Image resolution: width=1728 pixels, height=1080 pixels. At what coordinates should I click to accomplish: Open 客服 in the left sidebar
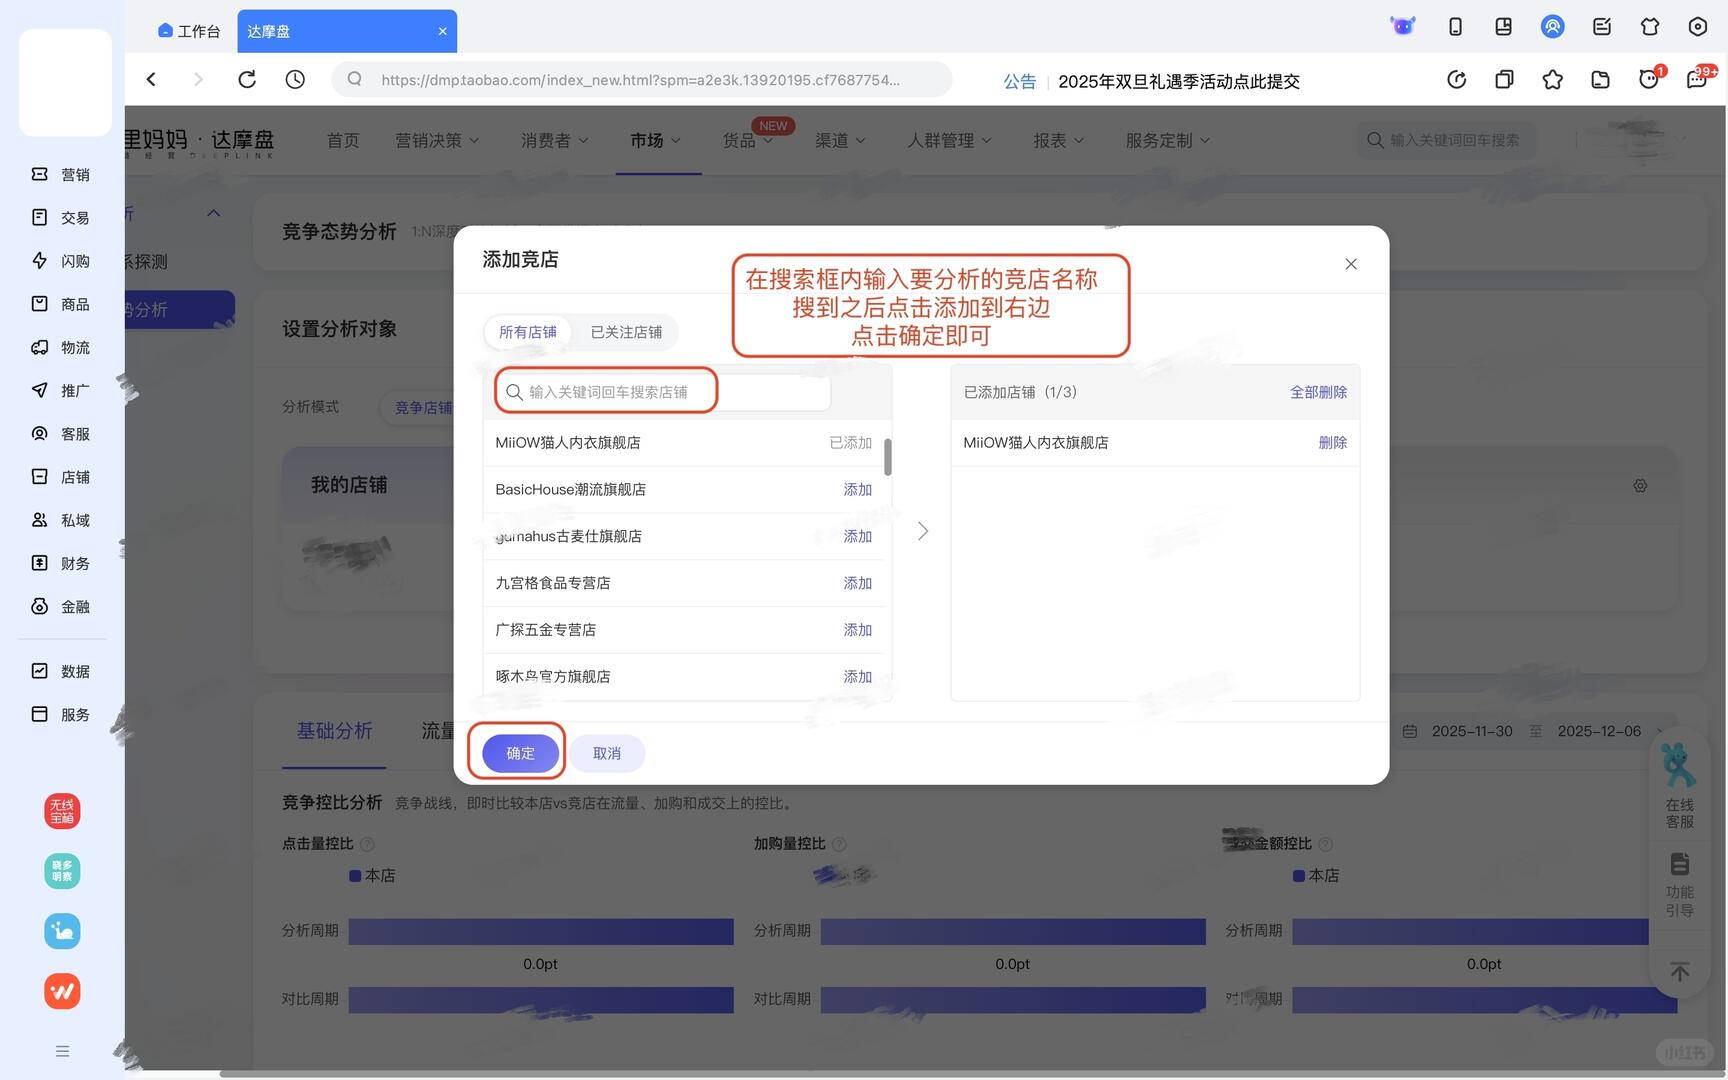click(61, 434)
